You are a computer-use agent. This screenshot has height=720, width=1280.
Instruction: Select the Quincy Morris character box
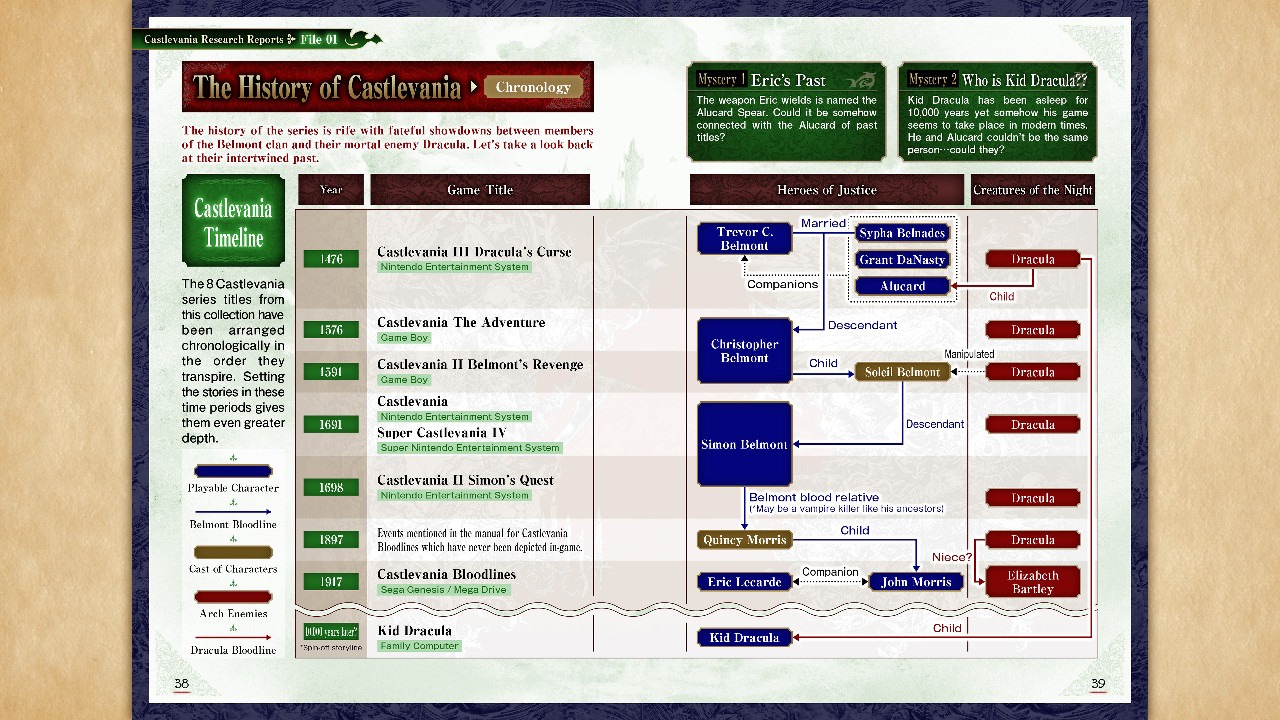coord(745,540)
